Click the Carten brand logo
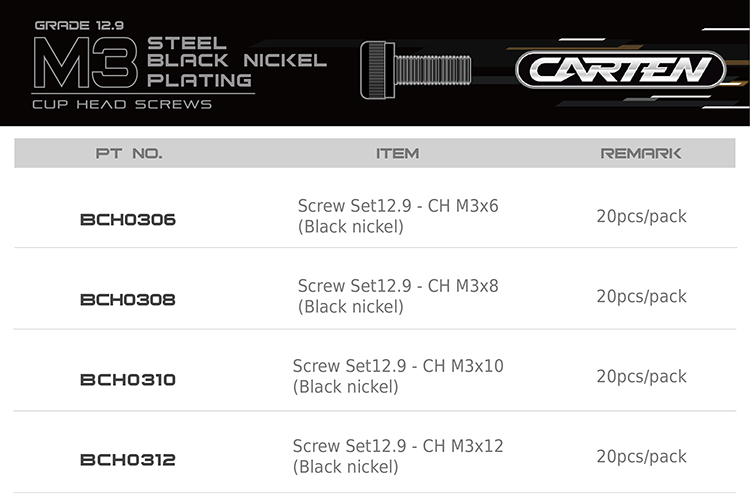The image size is (750, 500). [621, 70]
